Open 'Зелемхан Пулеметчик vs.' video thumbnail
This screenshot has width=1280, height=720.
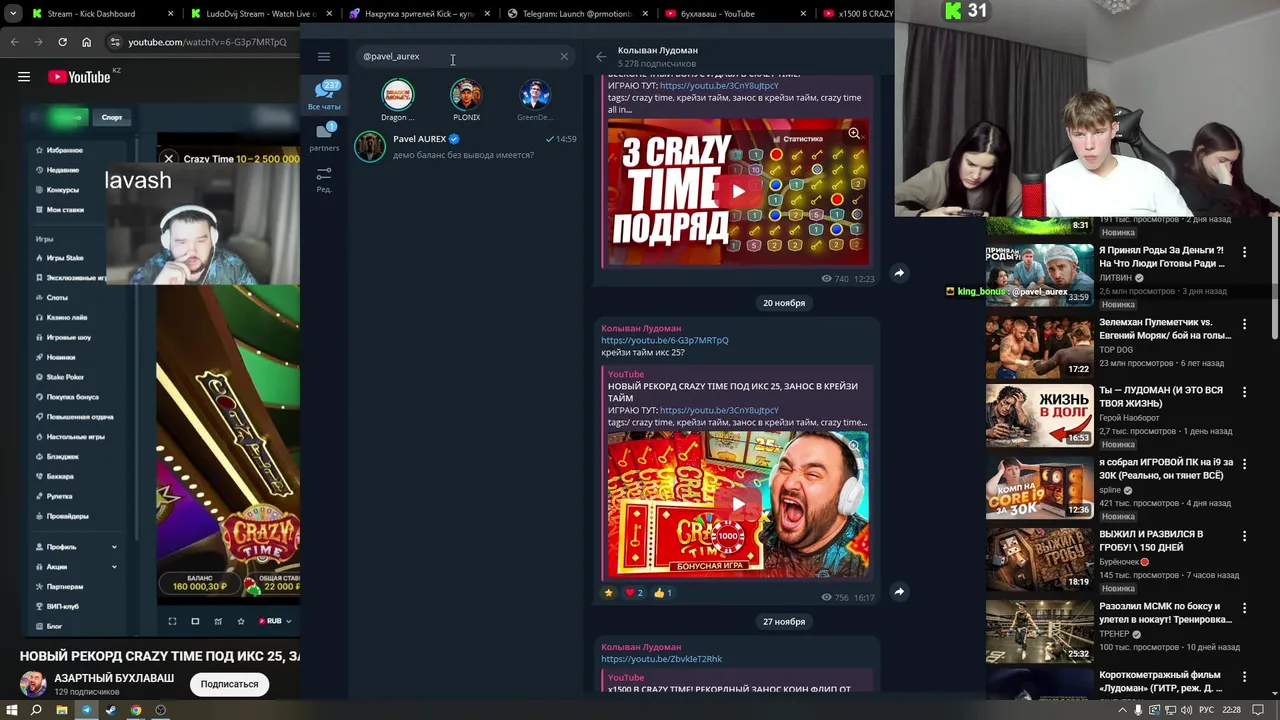pos(1039,346)
